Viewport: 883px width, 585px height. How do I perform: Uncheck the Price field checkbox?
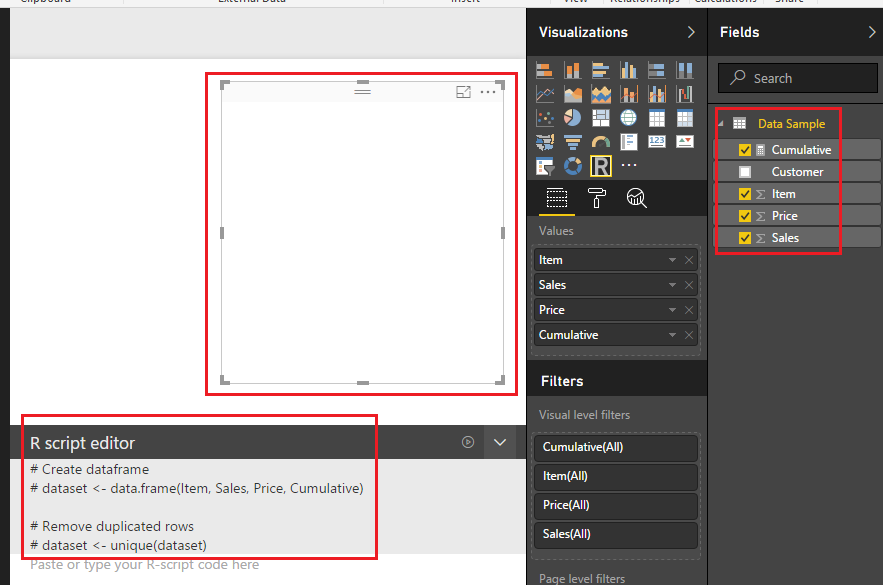(x=745, y=216)
